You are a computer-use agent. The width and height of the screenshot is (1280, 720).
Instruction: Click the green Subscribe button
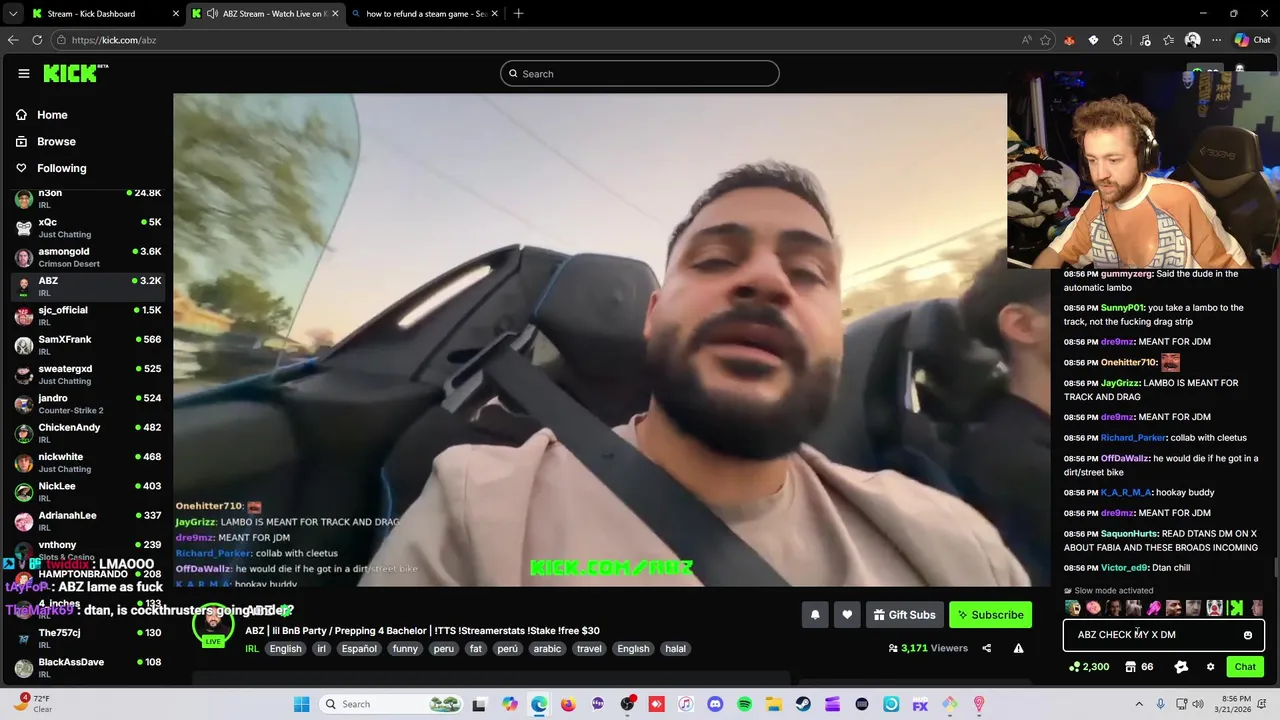990,615
